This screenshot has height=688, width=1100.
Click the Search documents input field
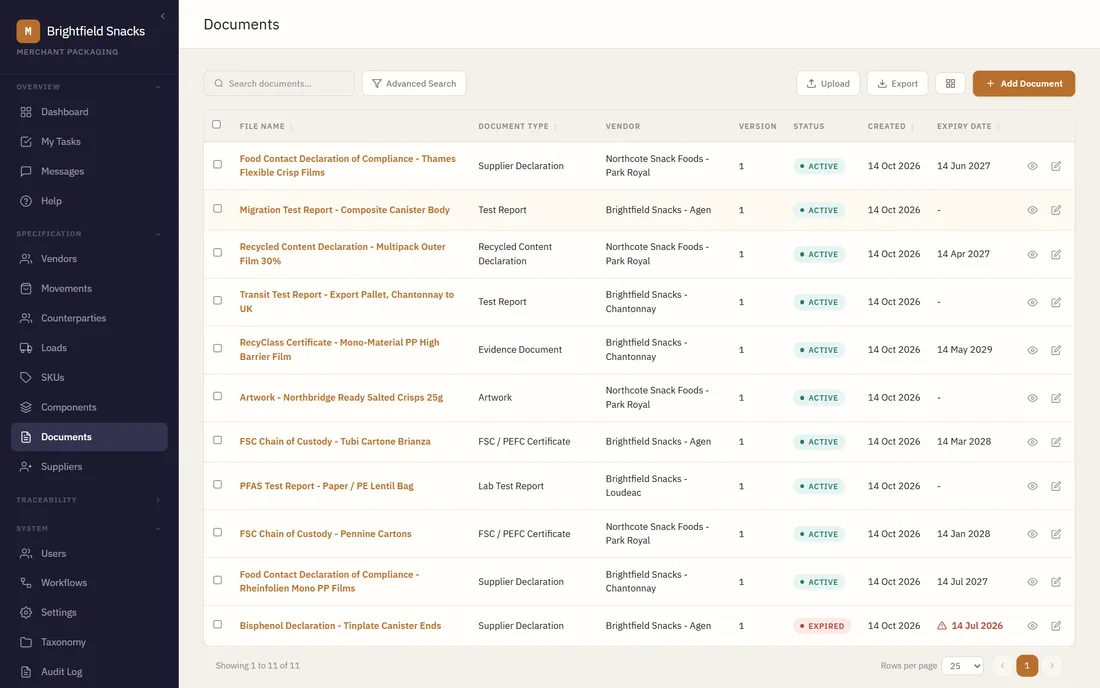click(x=279, y=83)
